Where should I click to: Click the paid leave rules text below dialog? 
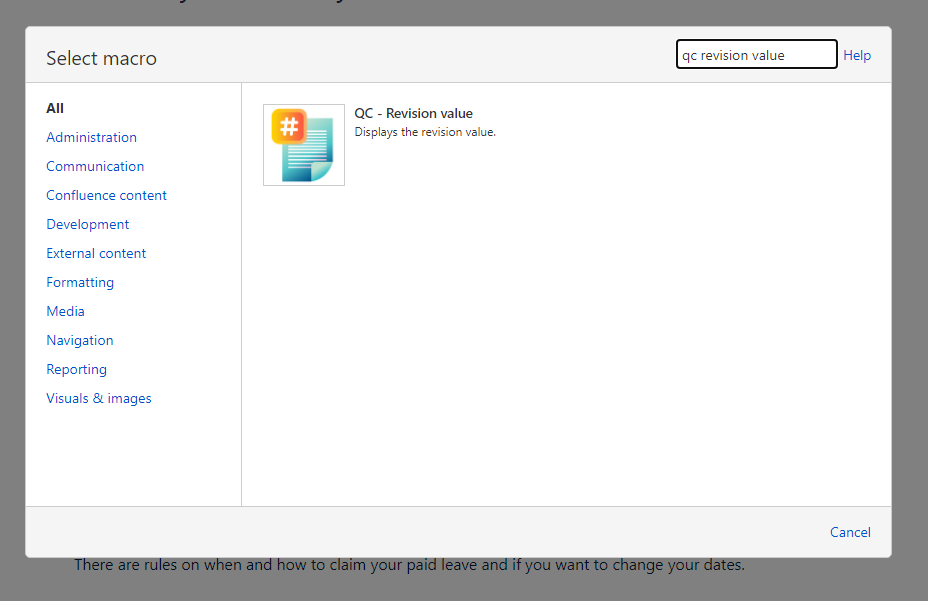[x=409, y=565]
